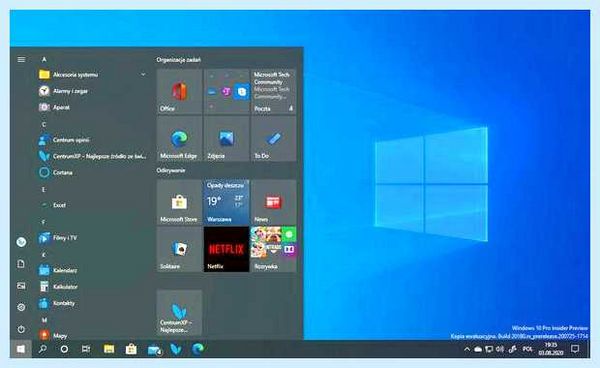
Task: Expand Akcesoria systemu folder
Action: [93, 75]
